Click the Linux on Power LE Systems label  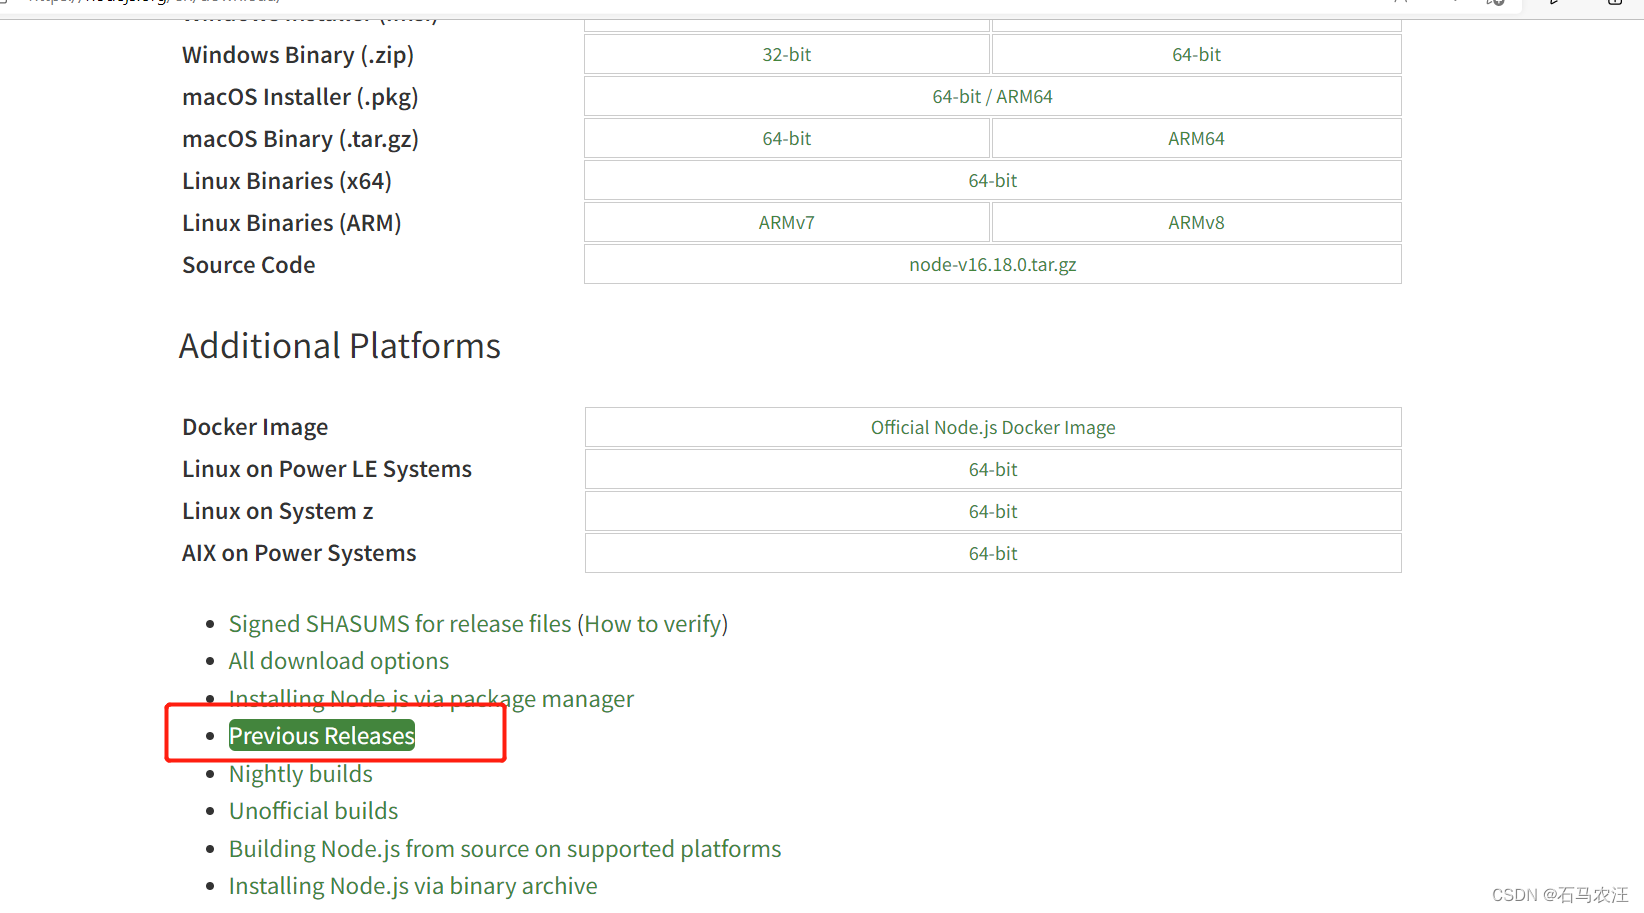click(327, 470)
